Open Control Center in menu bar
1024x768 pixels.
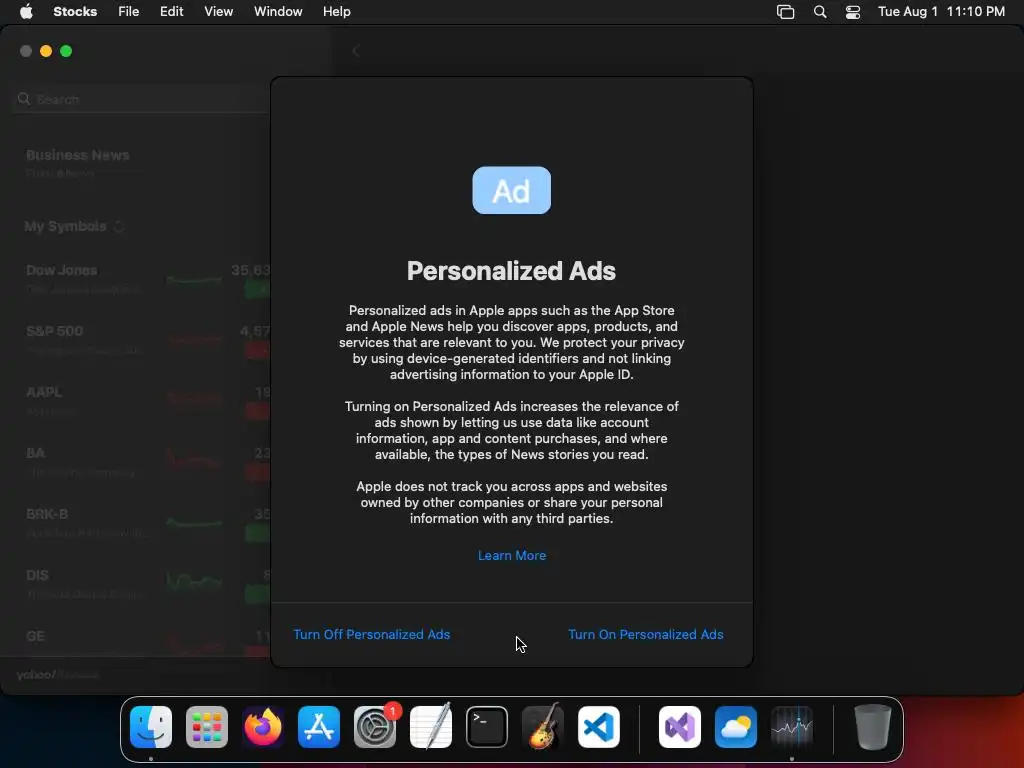point(852,12)
